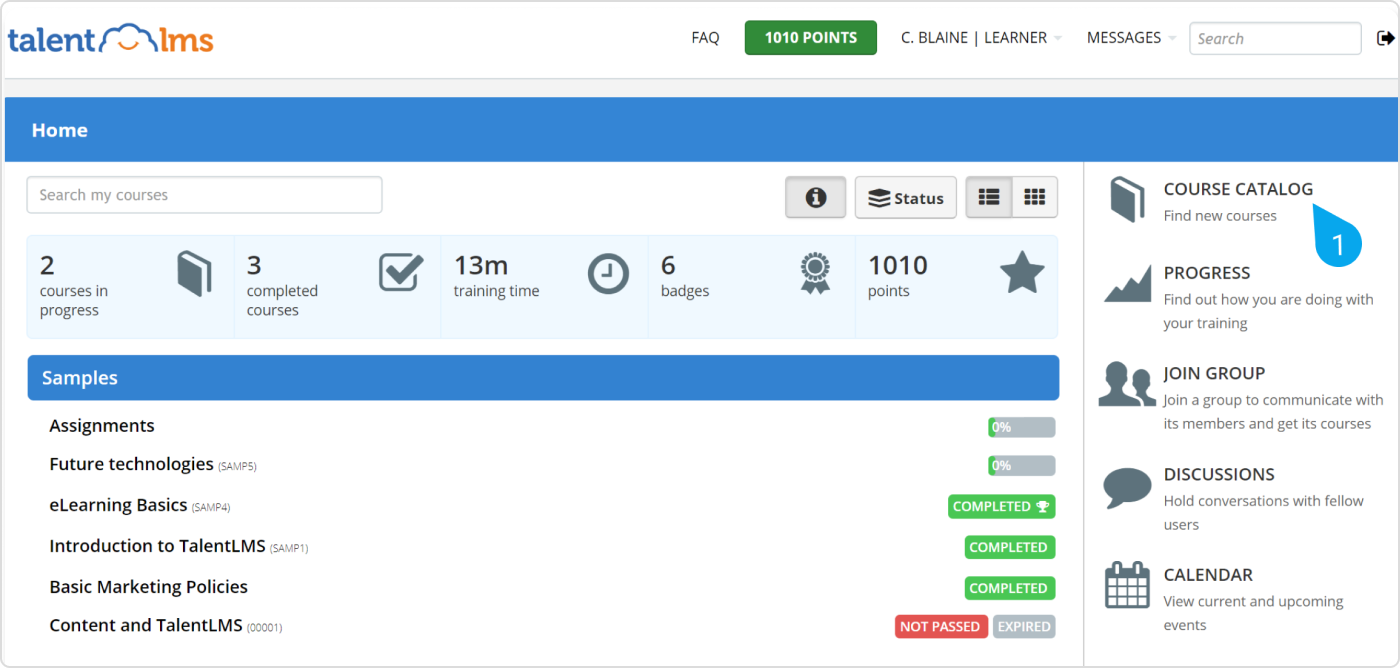The image size is (1400, 668).
Task: Click COMPLETED badge for Basic Marketing Policies
Action: pyautogui.click(x=1010, y=588)
